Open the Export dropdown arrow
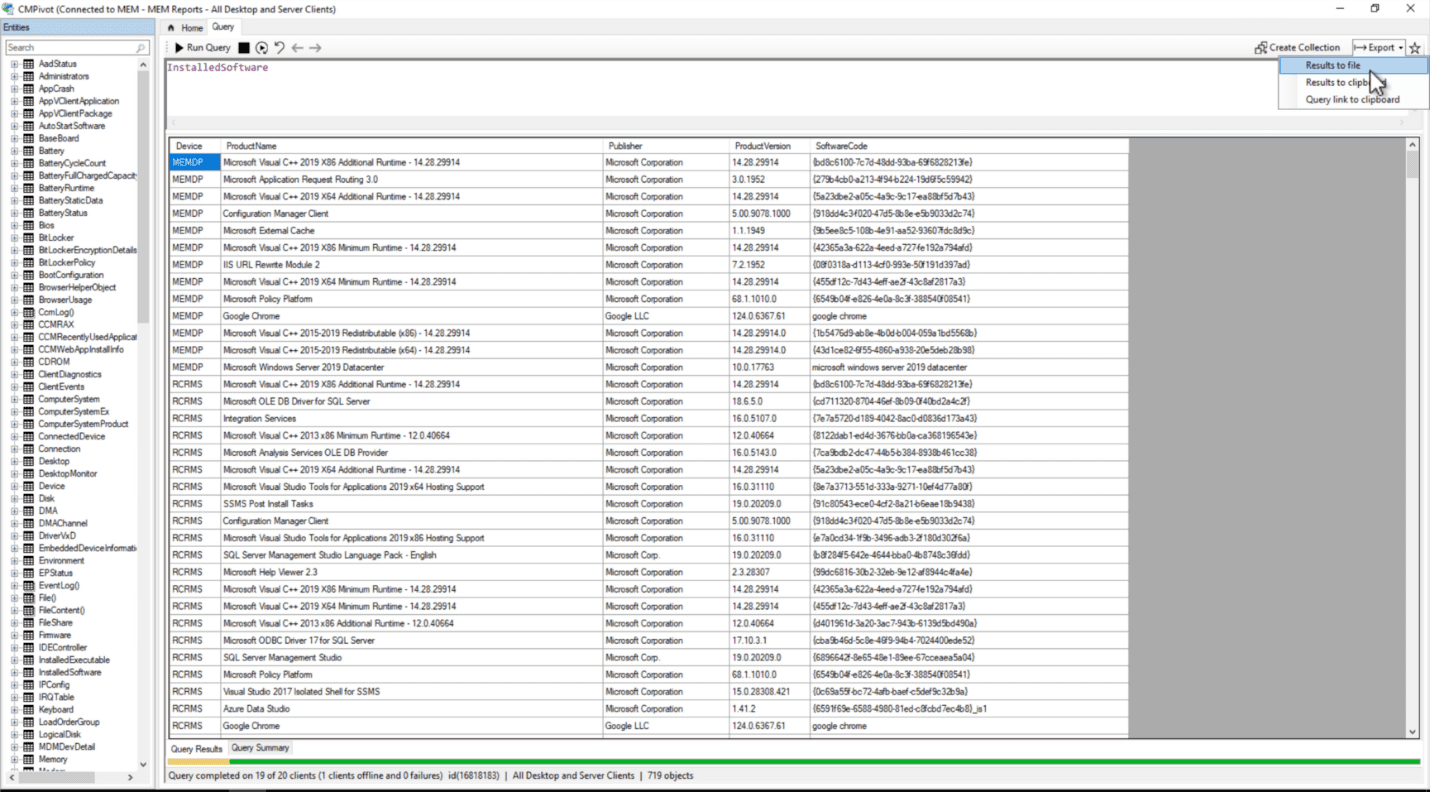The height and width of the screenshot is (792, 1430). click(x=1401, y=48)
